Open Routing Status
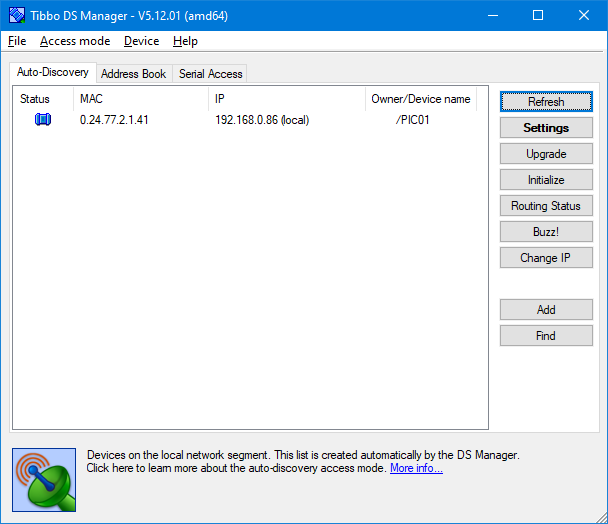Viewport: 608px width, 524px height. [546, 206]
